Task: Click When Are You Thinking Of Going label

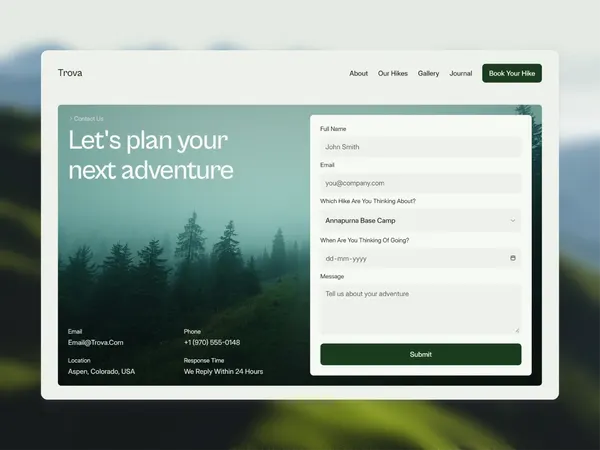Action: tap(364, 240)
